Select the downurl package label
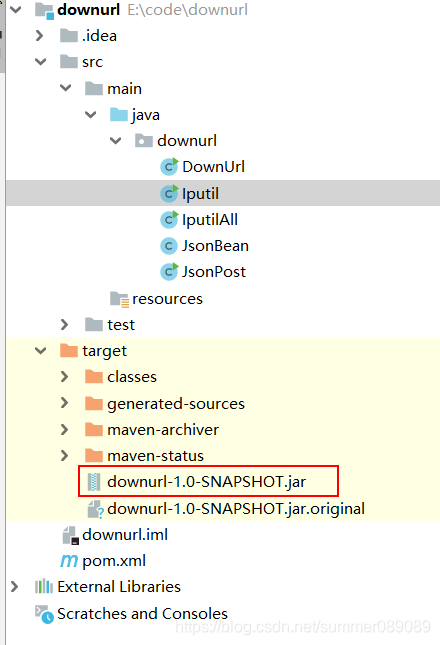This screenshot has width=440, height=645. (187, 141)
